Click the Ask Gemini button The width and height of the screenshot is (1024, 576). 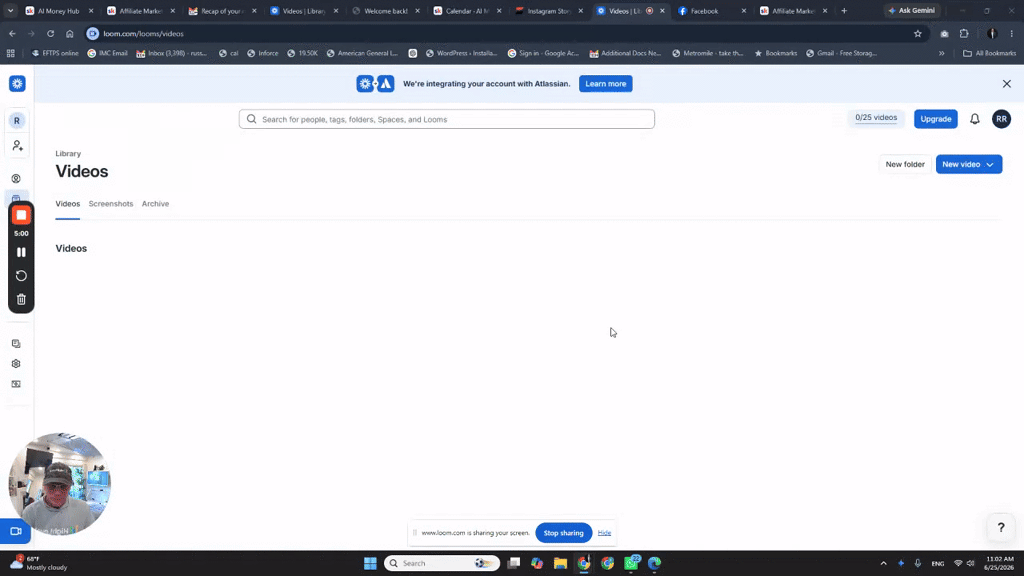coord(912,10)
